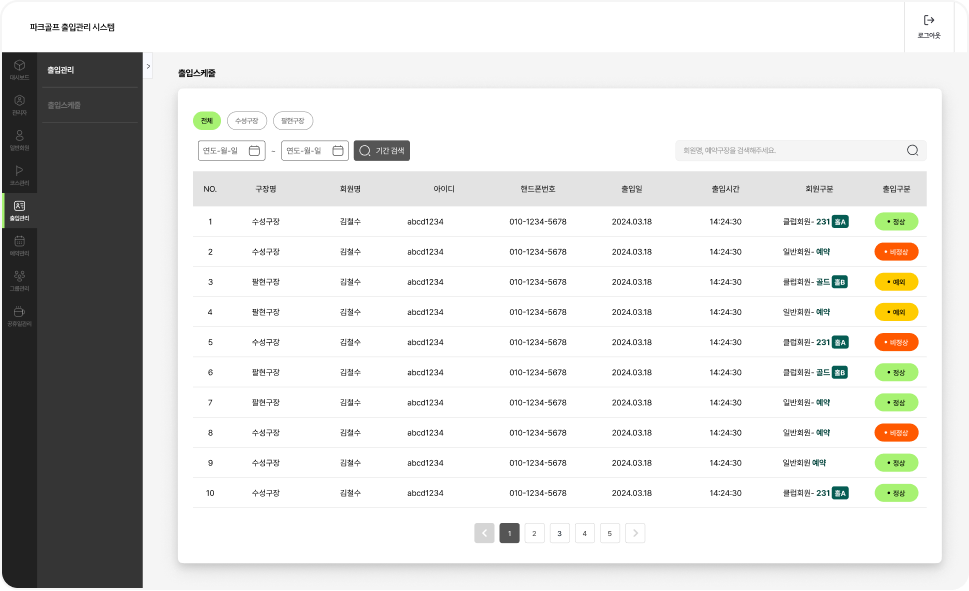
Task: Filter by 수성구장 chip
Action: [246, 121]
